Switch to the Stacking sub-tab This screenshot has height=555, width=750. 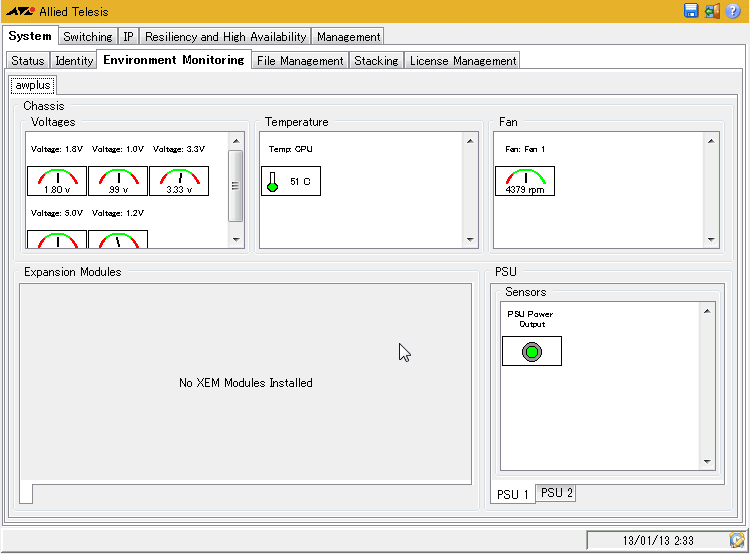pyautogui.click(x=376, y=61)
